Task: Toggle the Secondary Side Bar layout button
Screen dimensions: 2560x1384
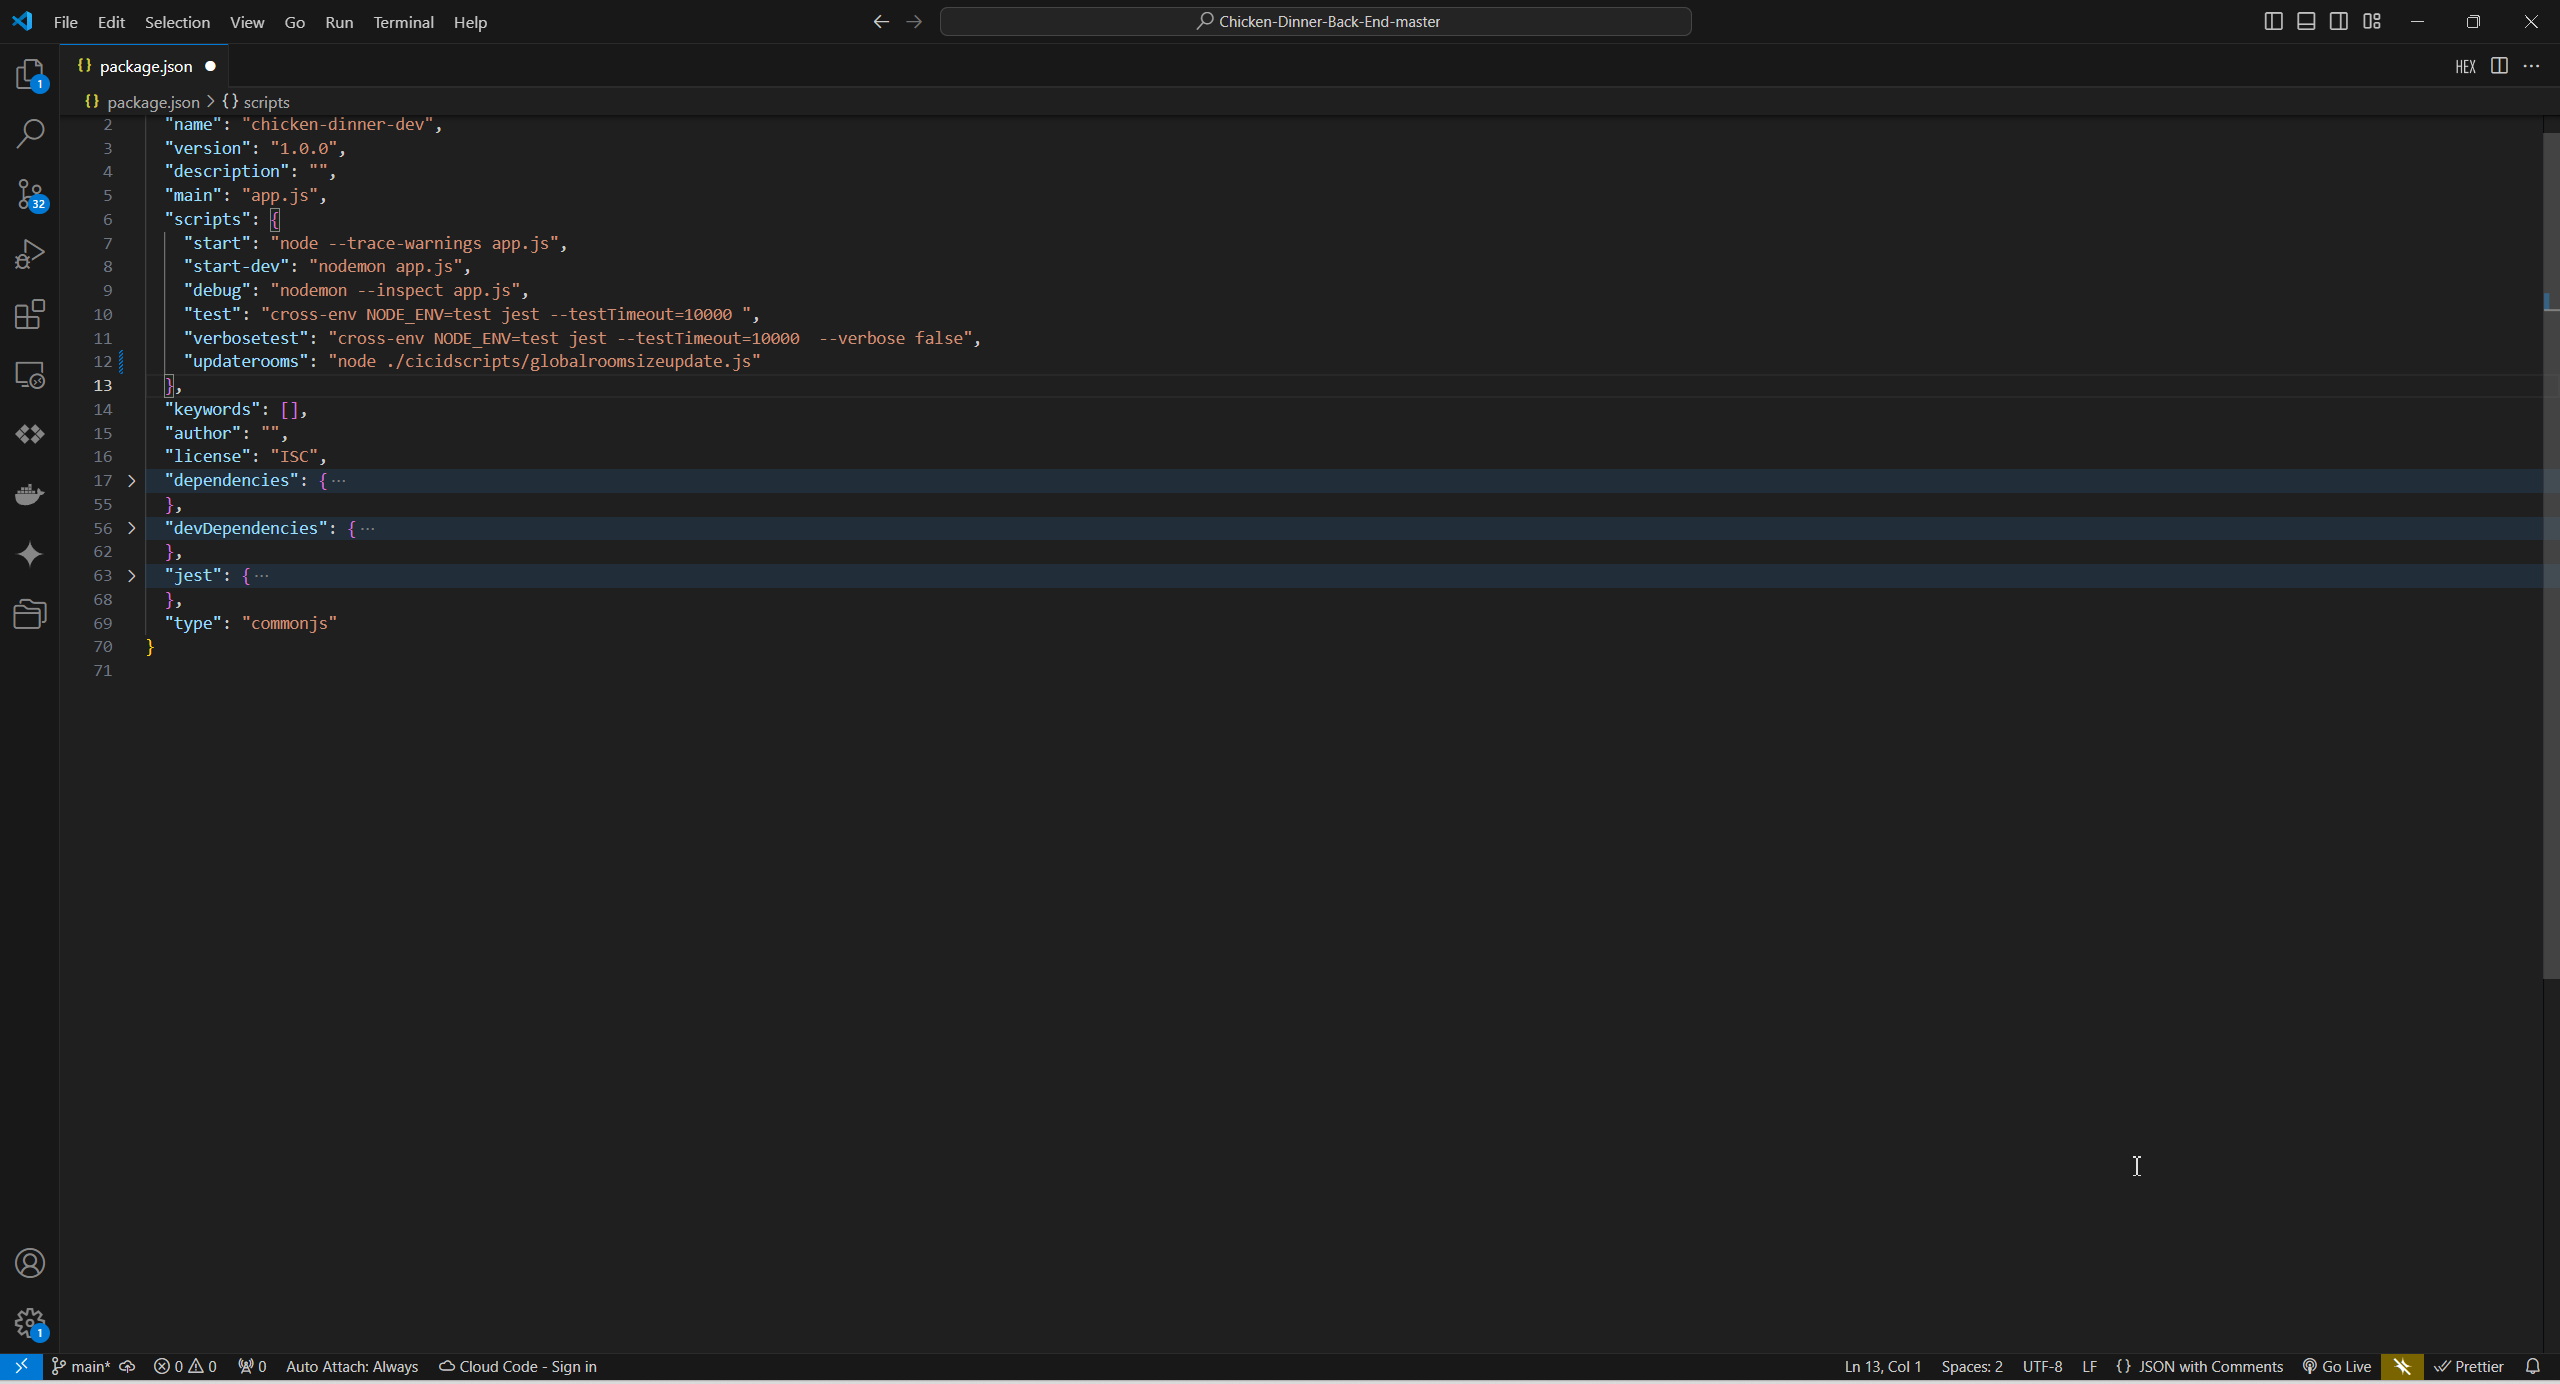Action: point(2339,21)
